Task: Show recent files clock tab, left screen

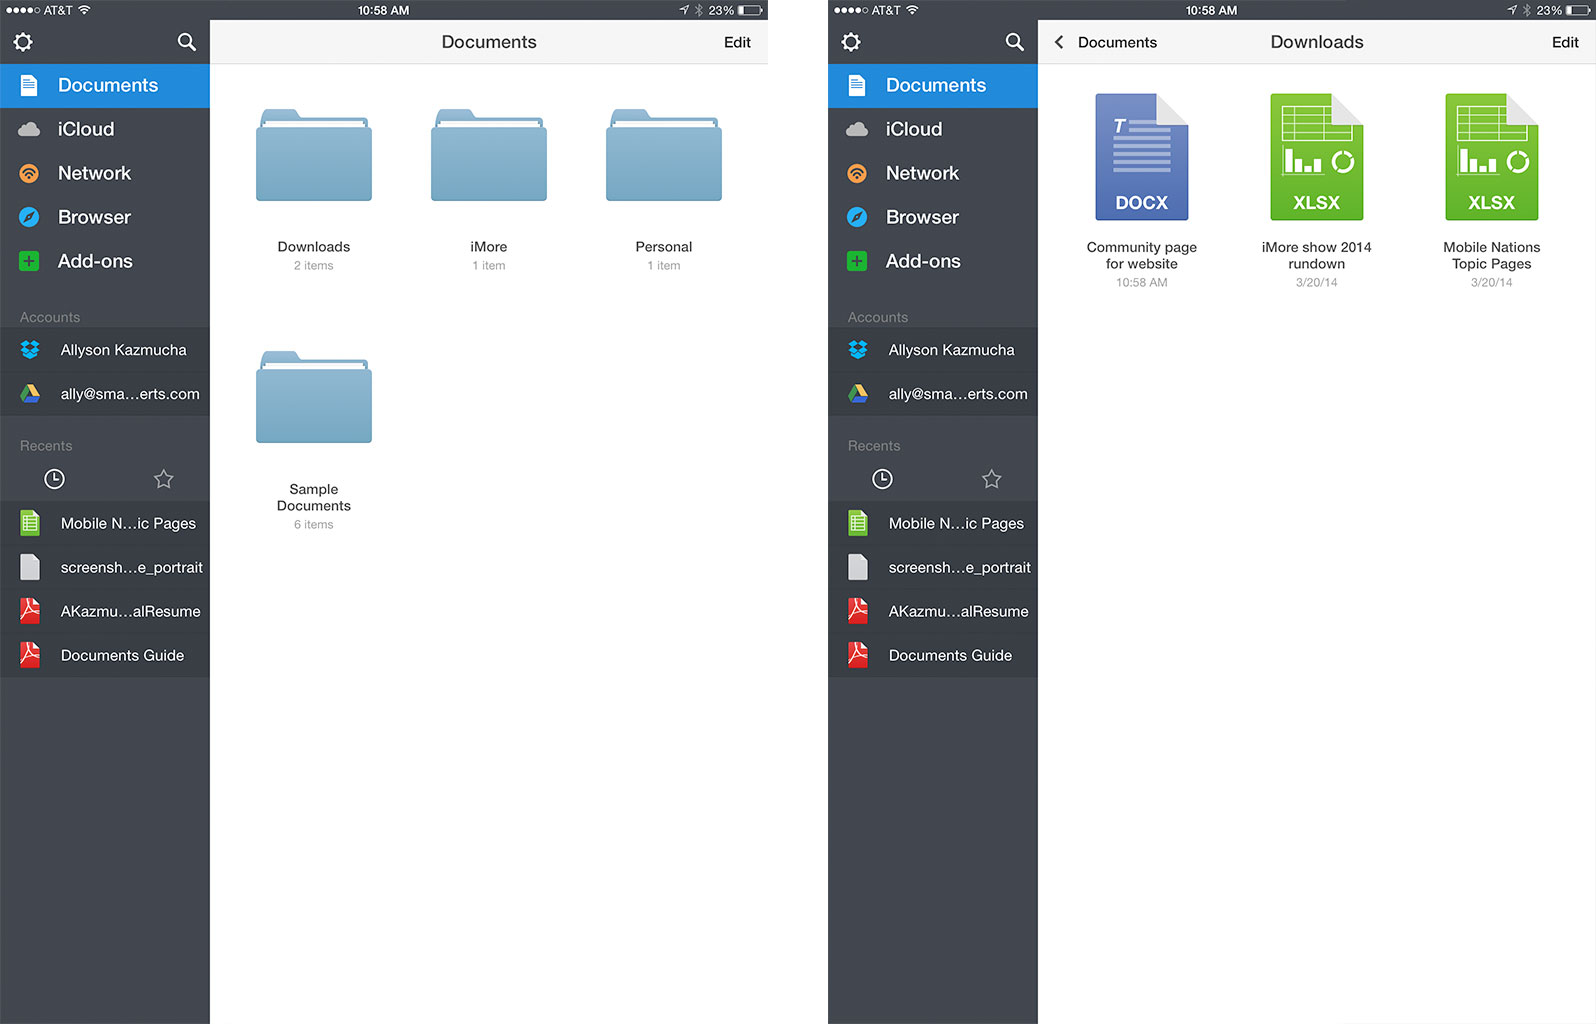Action: tap(55, 479)
